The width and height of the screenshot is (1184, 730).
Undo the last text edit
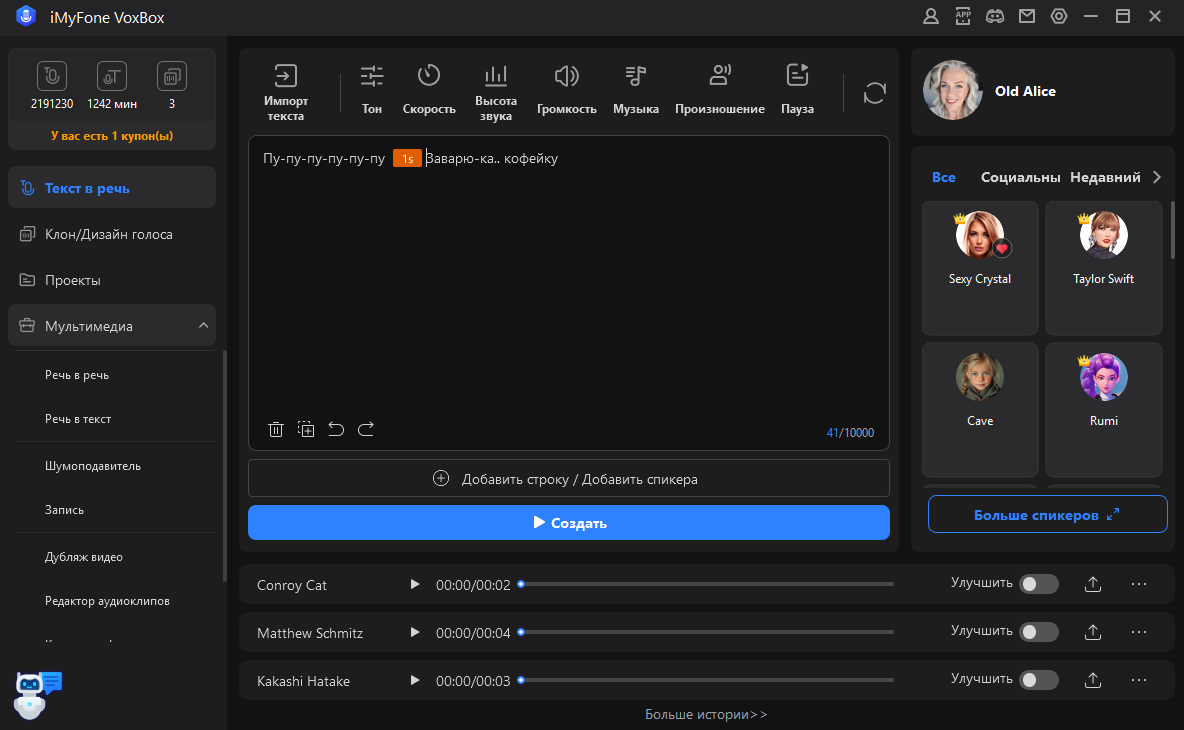click(x=336, y=430)
